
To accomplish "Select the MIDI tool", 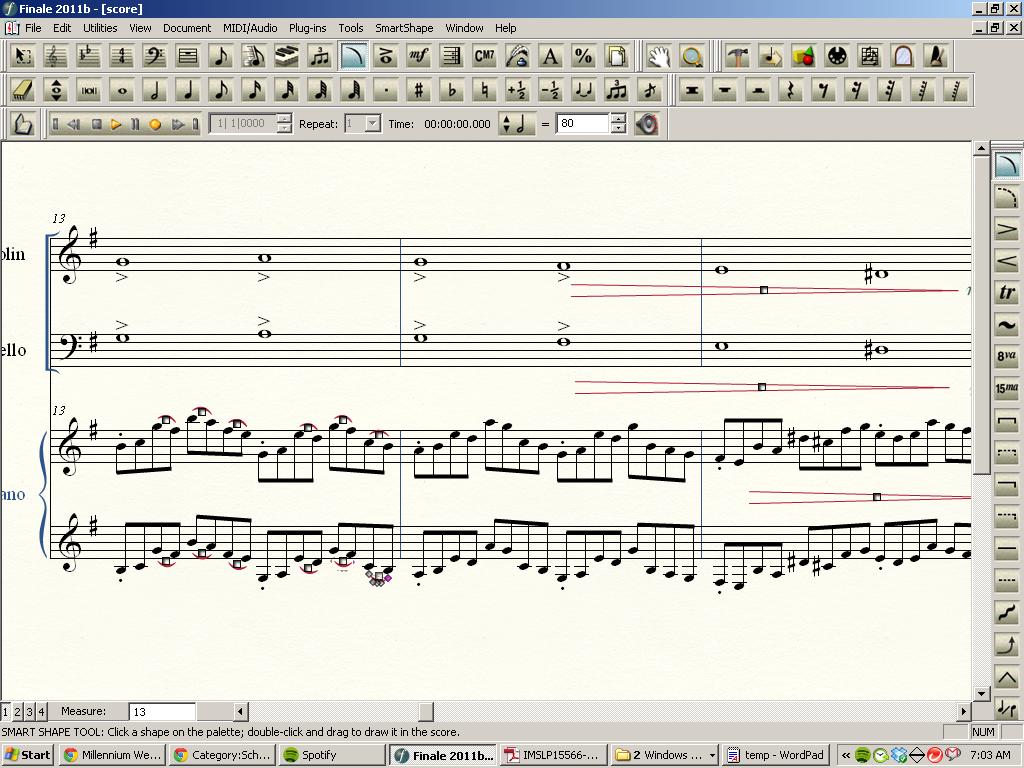I will (837, 56).
